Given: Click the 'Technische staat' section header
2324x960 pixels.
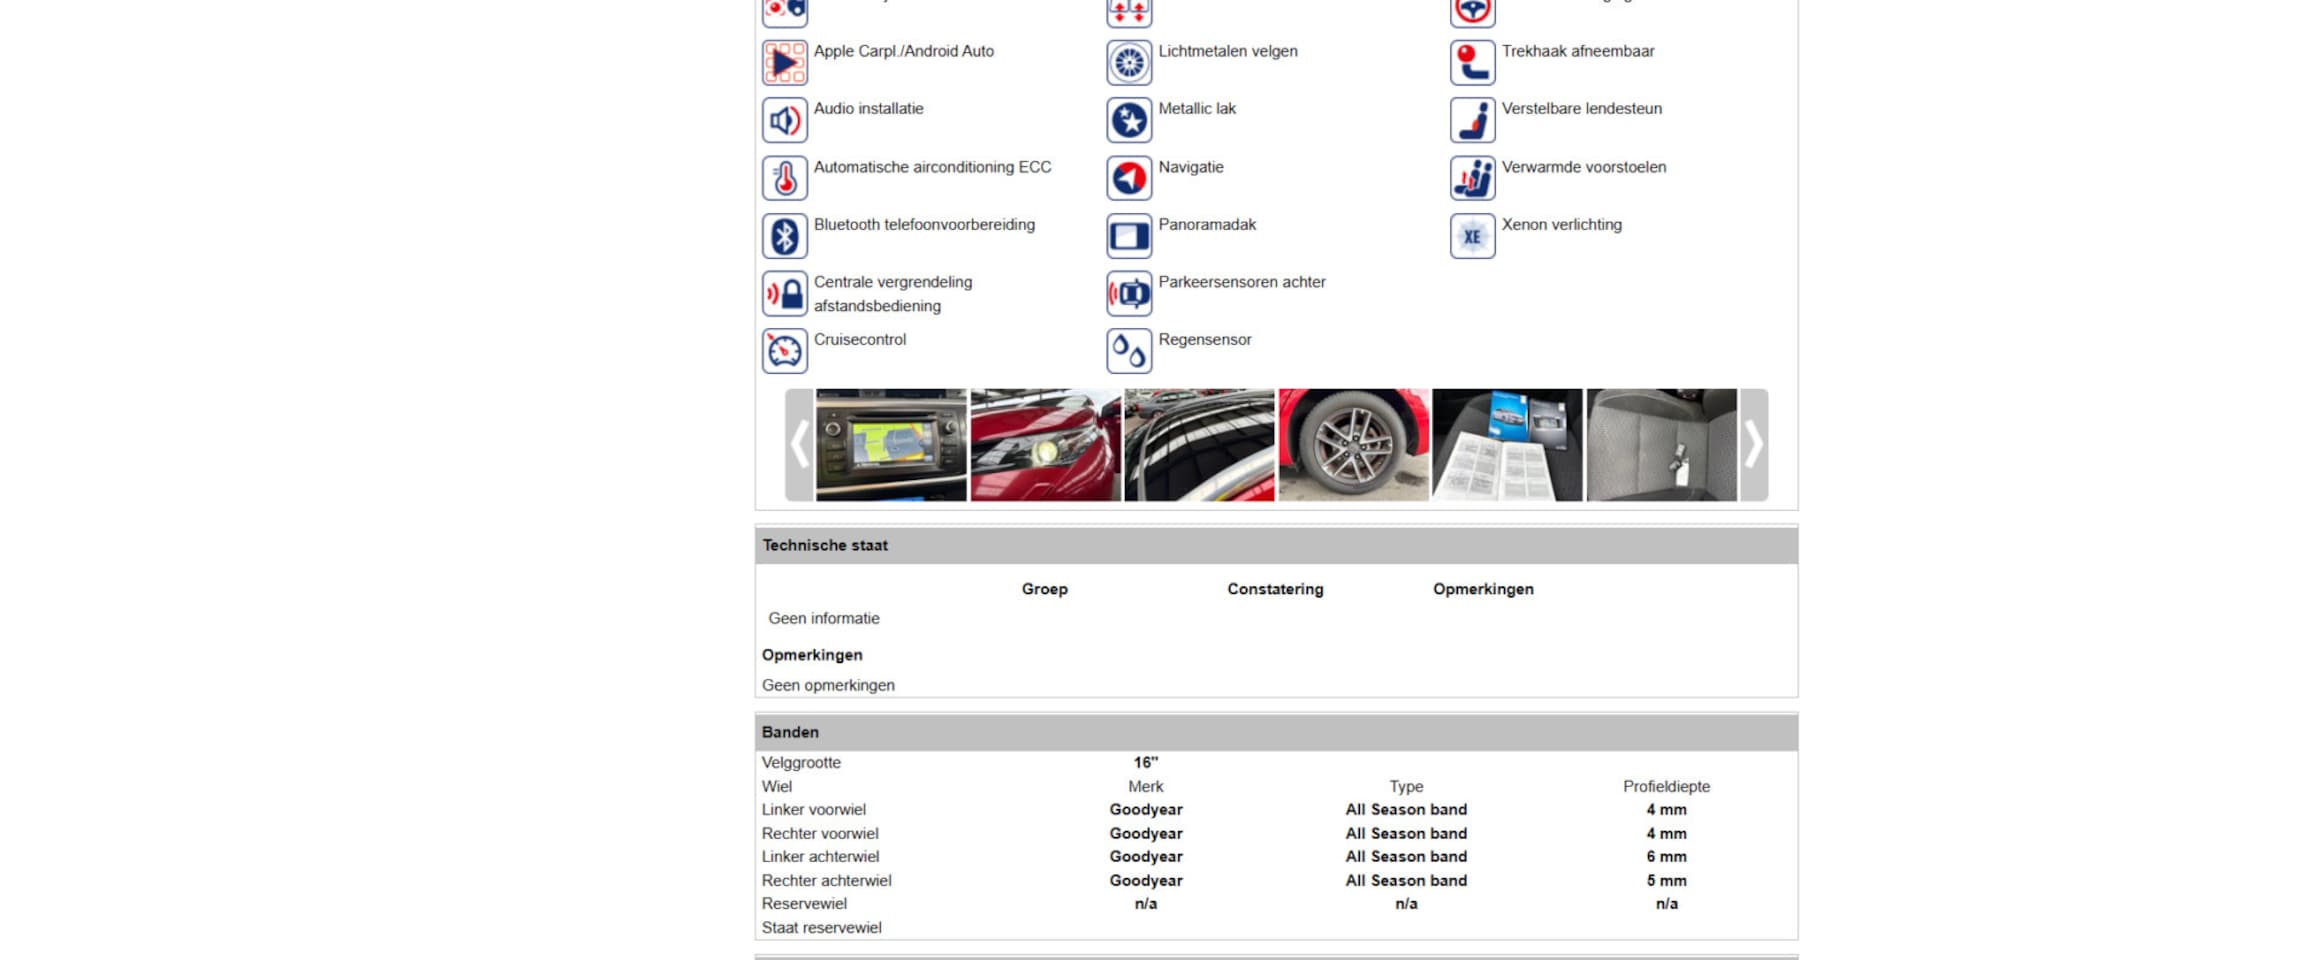Looking at the screenshot, I should (x=1276, y=545).
